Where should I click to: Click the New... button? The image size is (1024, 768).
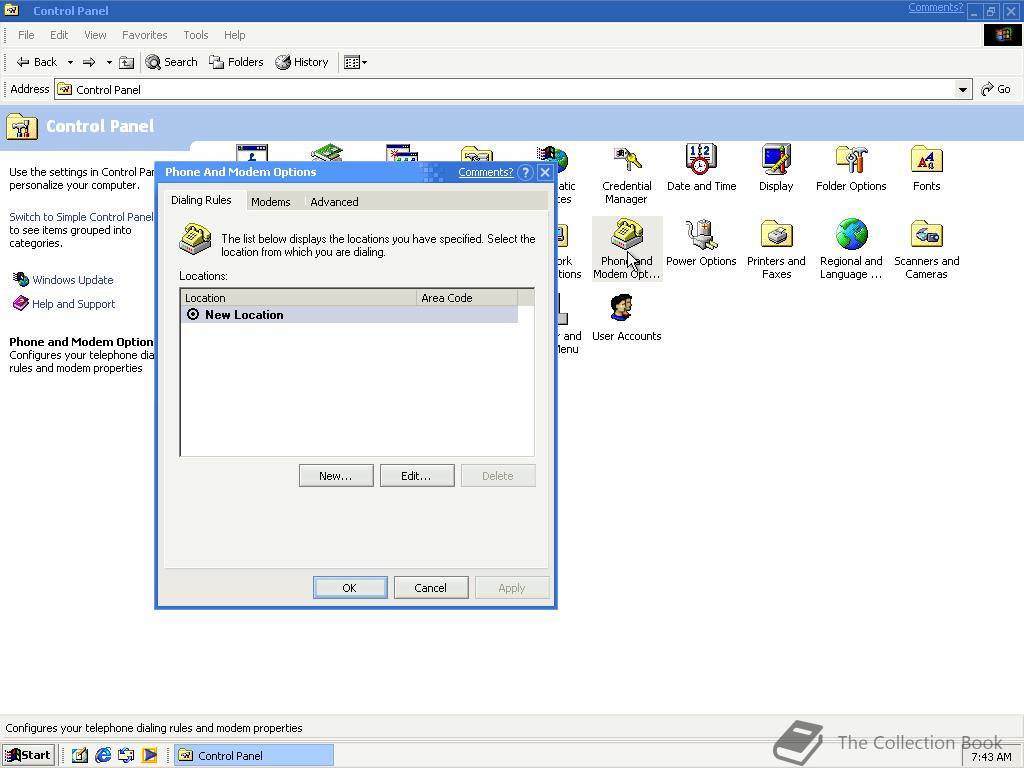(336, 476)
